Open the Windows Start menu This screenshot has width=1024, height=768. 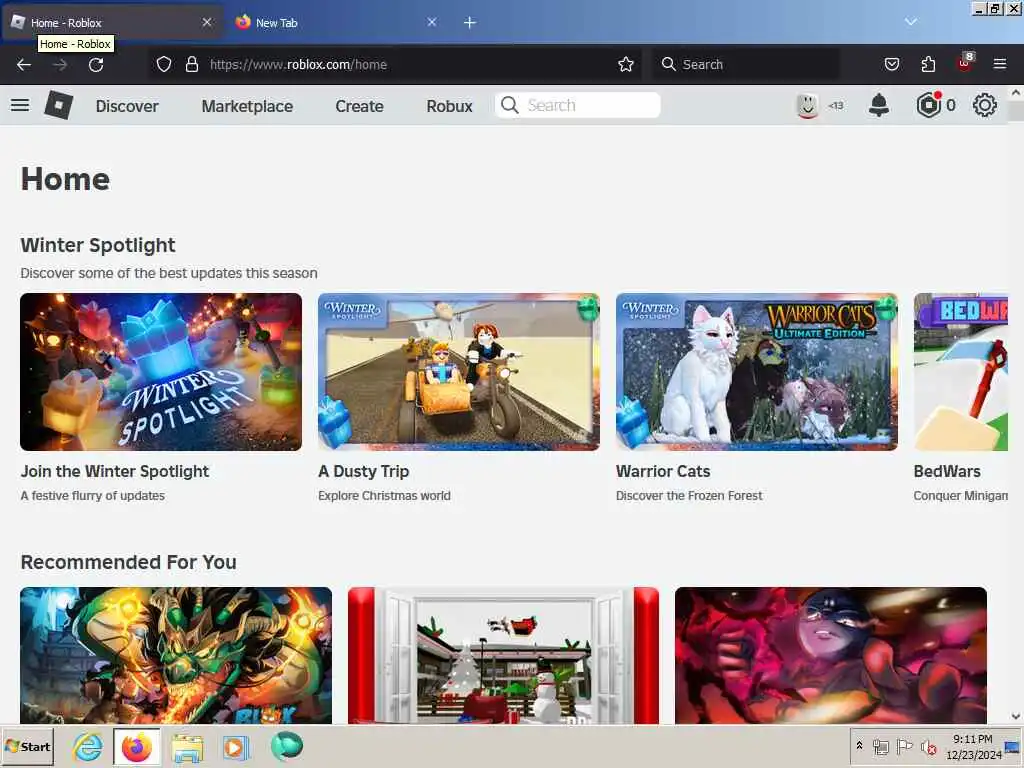pyautogui.click(x=27, y=746)
